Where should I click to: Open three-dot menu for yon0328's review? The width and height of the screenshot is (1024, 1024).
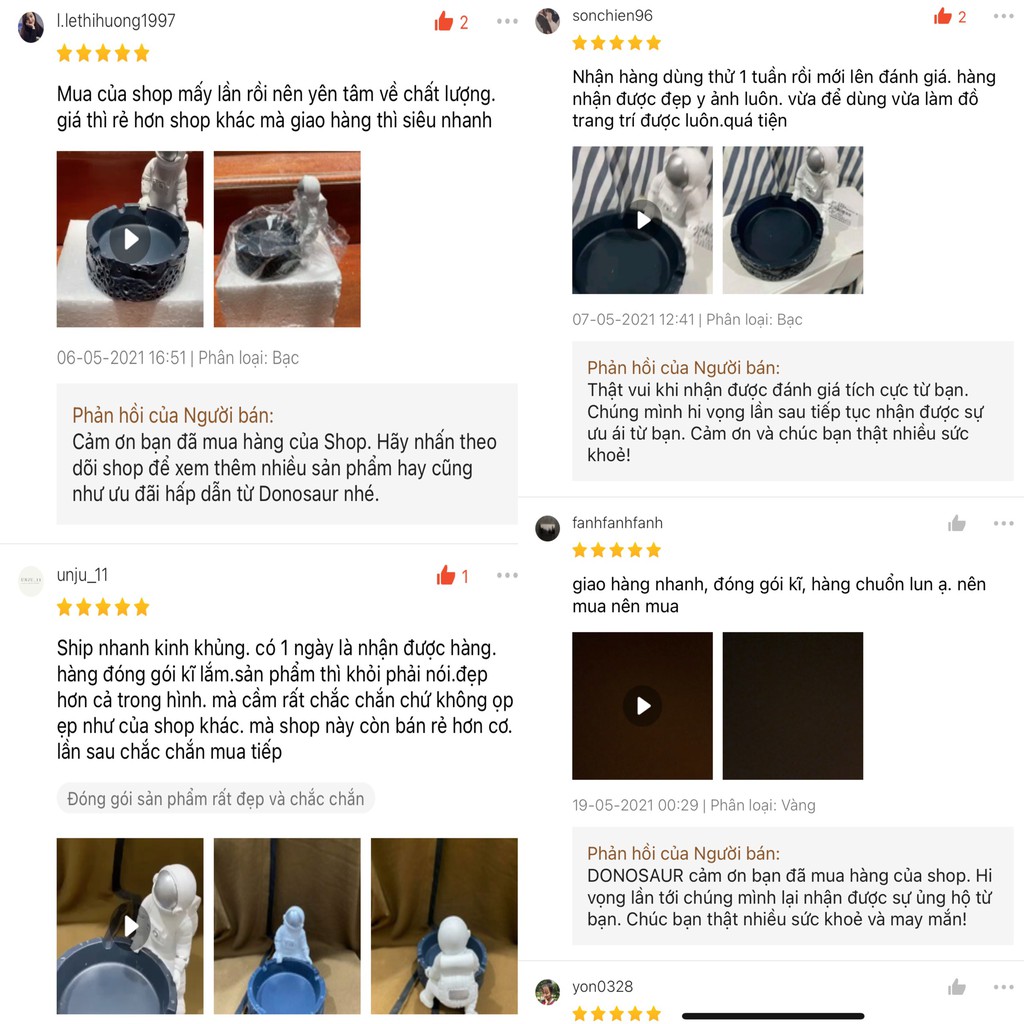pos(1003,987)
